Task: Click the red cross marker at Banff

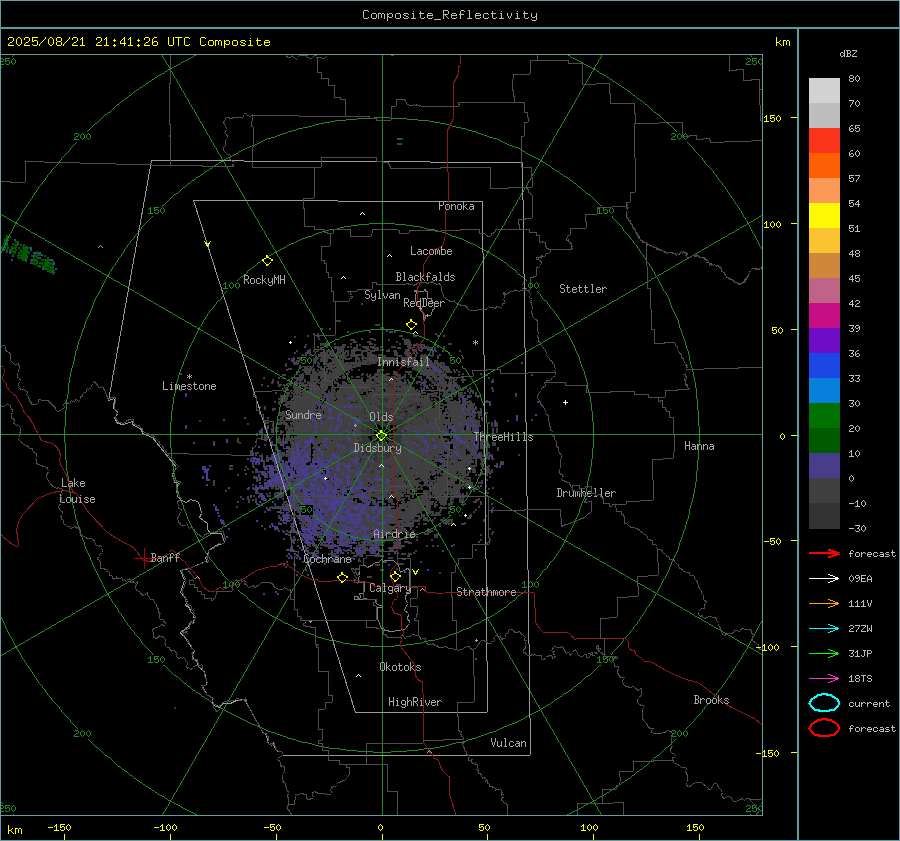Action: click(x=143, y=558)
